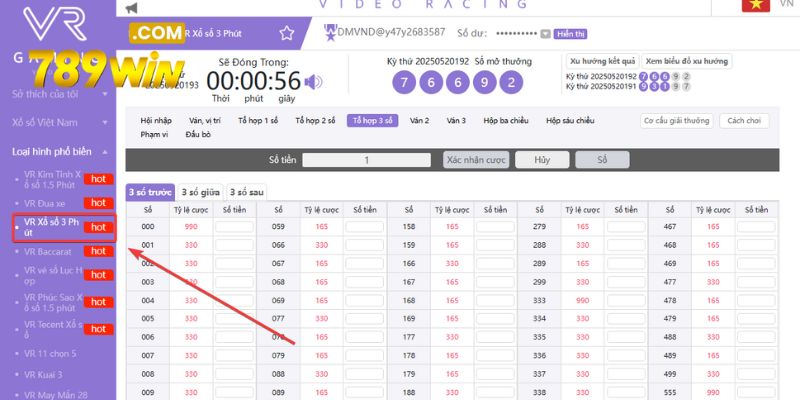Select the Tổ hợp 2 số bet type

point(315,121)
